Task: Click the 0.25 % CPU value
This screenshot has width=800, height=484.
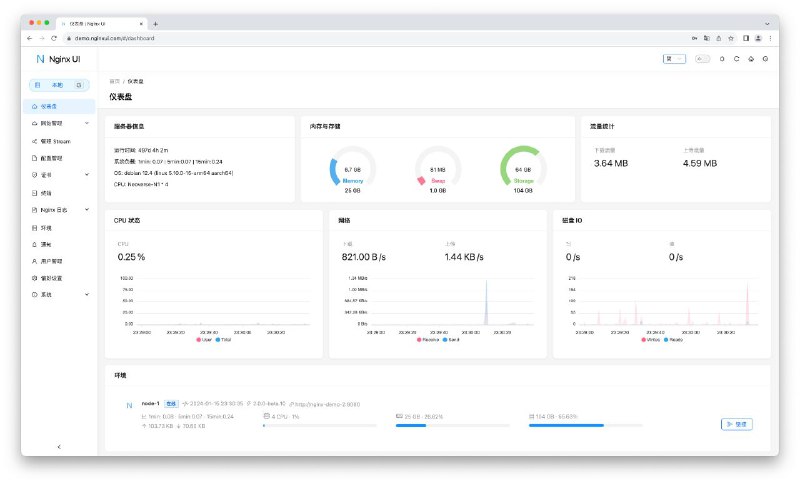Action: 131,257
